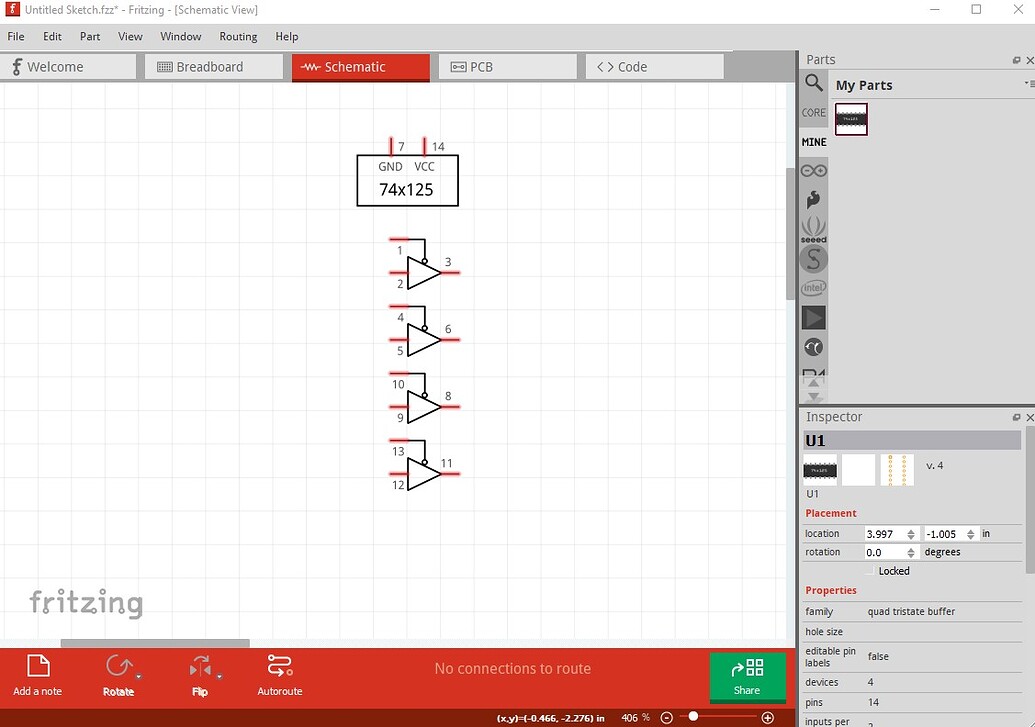Open the Flip dropdown arrow
The image size is (1035, 727).
pos(219,677)
